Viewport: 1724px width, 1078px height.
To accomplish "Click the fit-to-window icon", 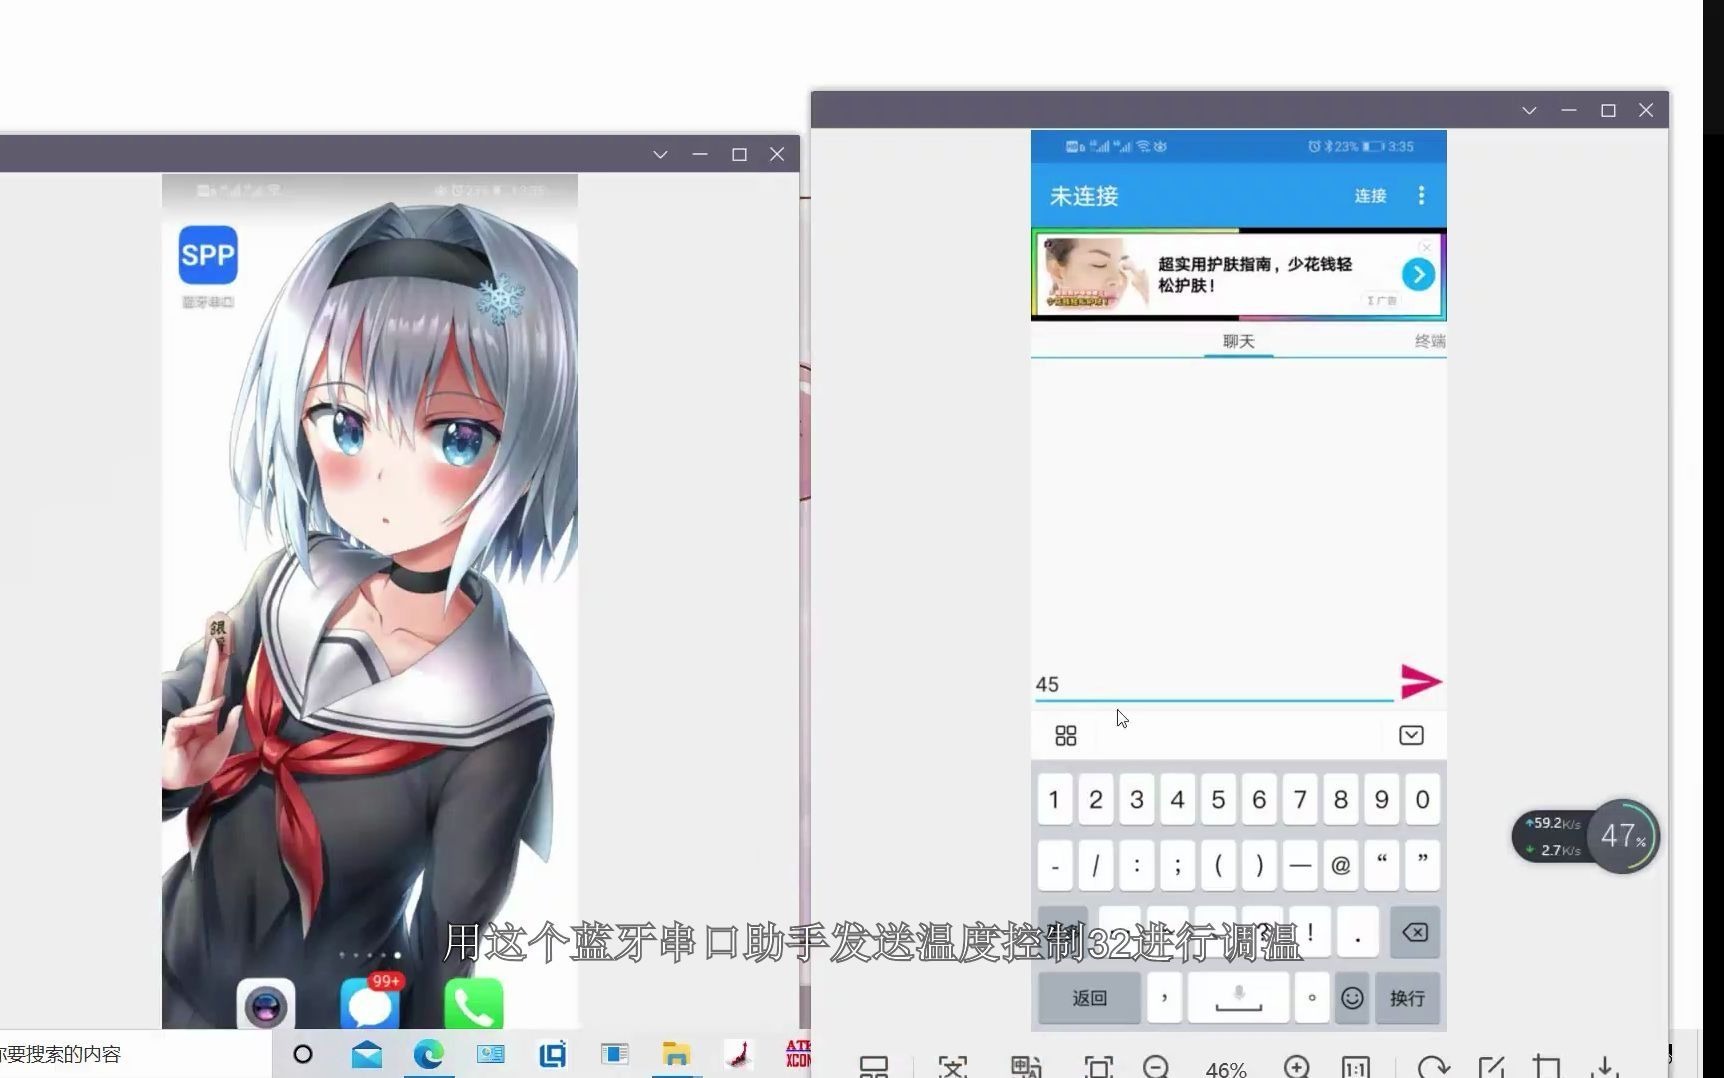I will click(x=1098, y=1067).
